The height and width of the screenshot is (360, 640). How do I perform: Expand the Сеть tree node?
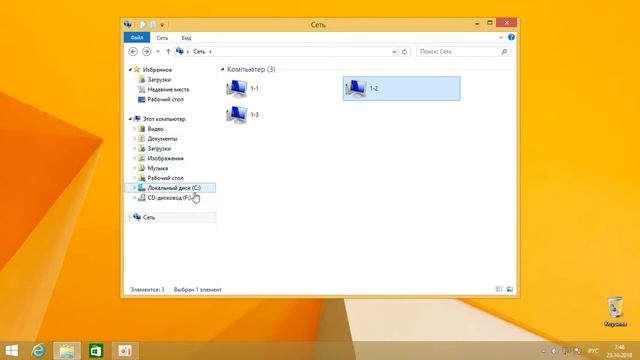click(130, 218)
